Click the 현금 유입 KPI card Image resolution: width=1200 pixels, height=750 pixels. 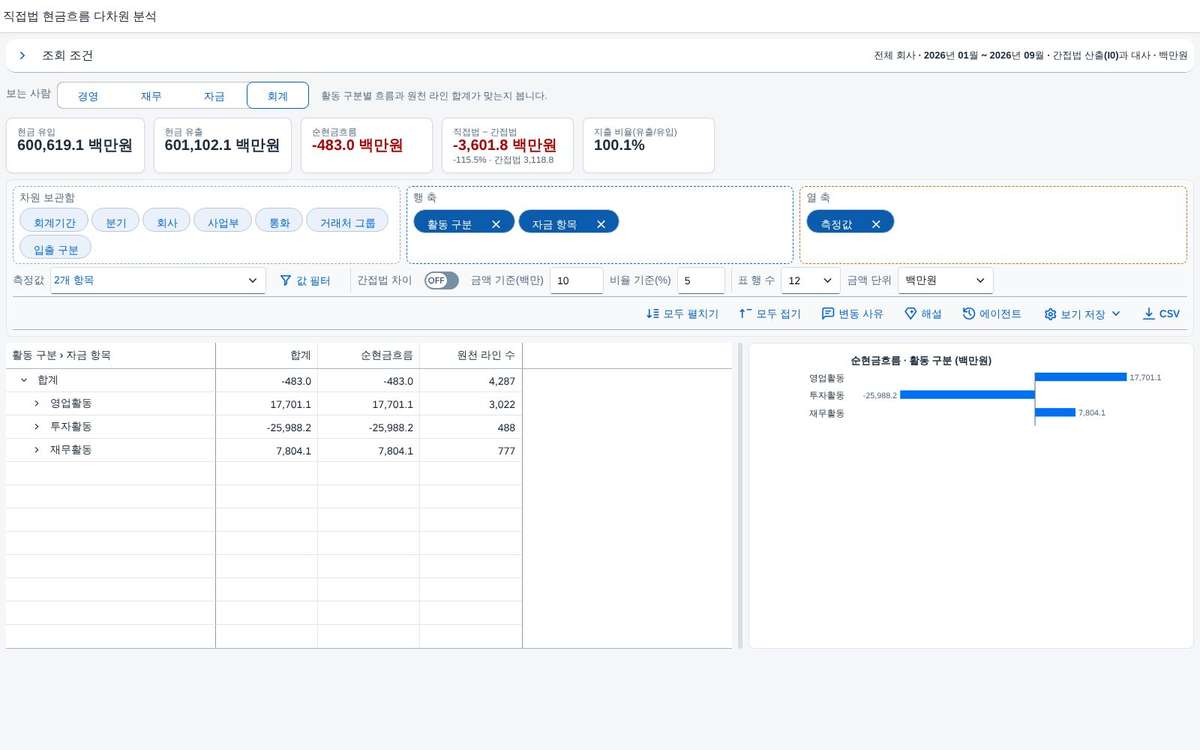pyautogui.click(x=75, y=145)
